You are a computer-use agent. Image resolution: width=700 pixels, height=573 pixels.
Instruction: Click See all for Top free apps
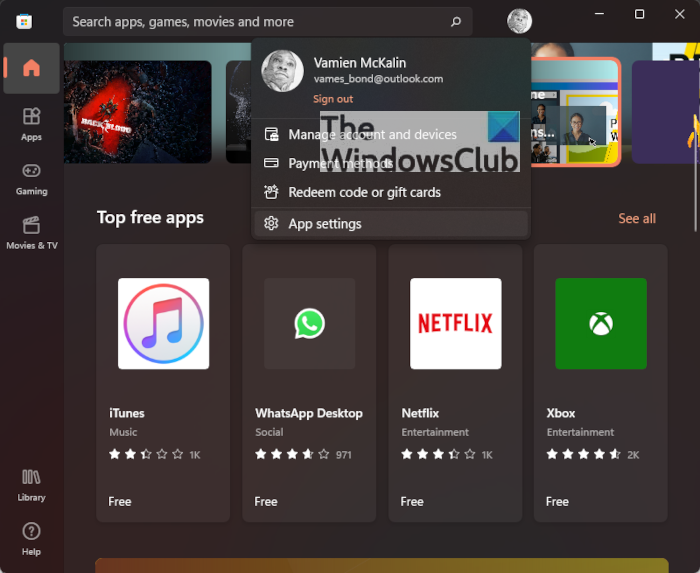tap(637, 218)
